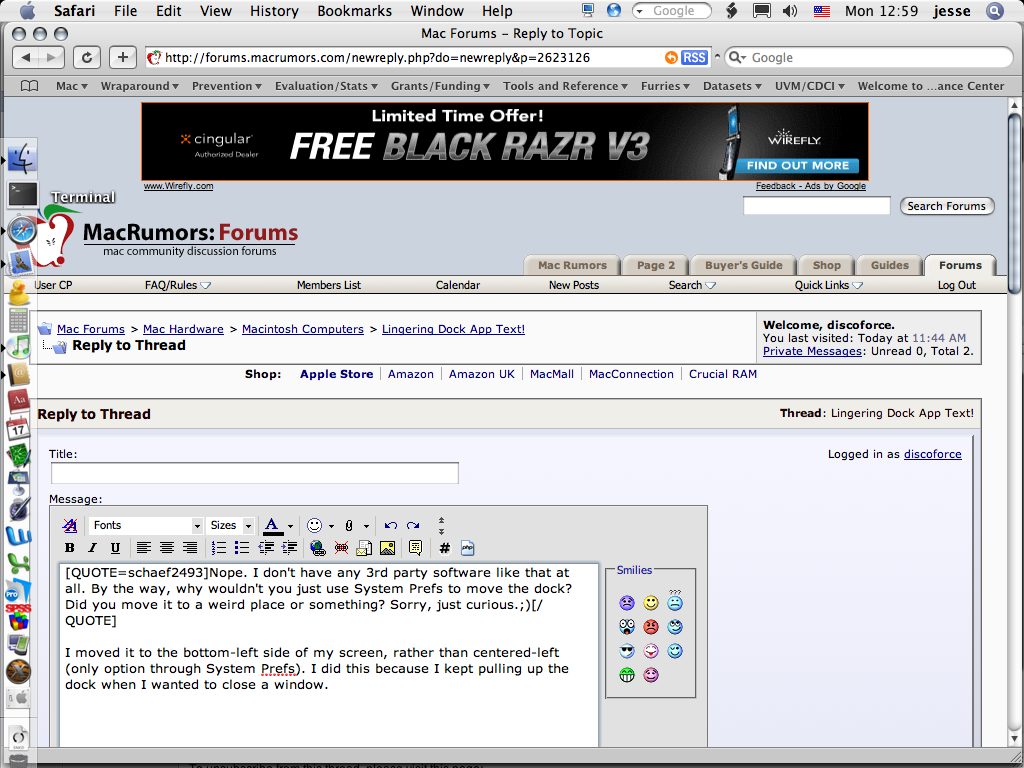
Task: Click Log Out in the navbar
Action: click(x=956, y=285)
